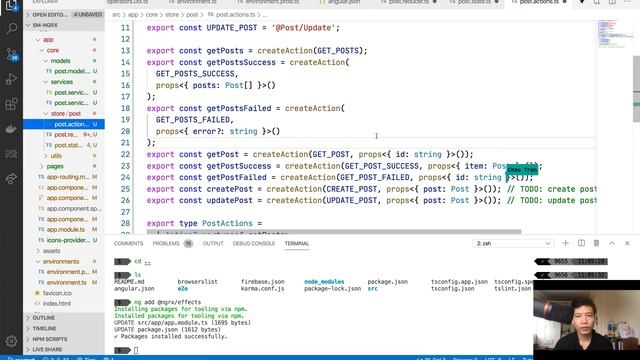This screenshot has height=360, width=640.
Task: Click 'PostActions' type name on line 28
Action: (227, 223)
